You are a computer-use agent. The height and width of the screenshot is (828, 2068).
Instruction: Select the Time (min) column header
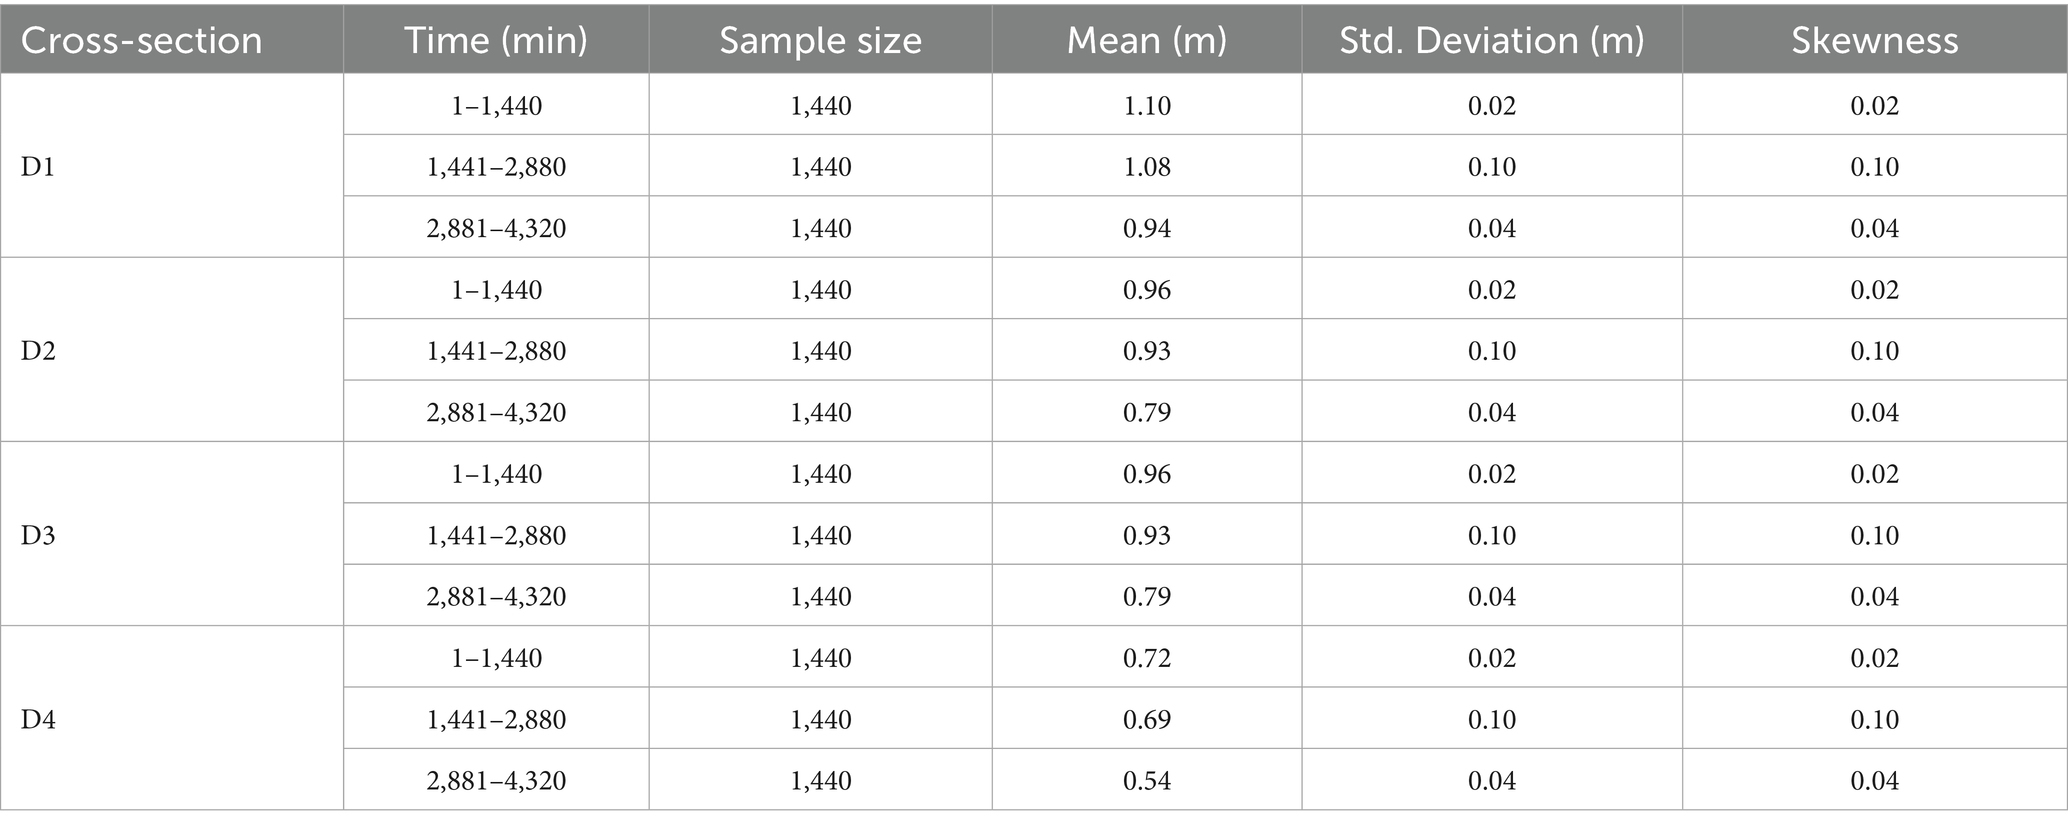[x=496, y=40]
